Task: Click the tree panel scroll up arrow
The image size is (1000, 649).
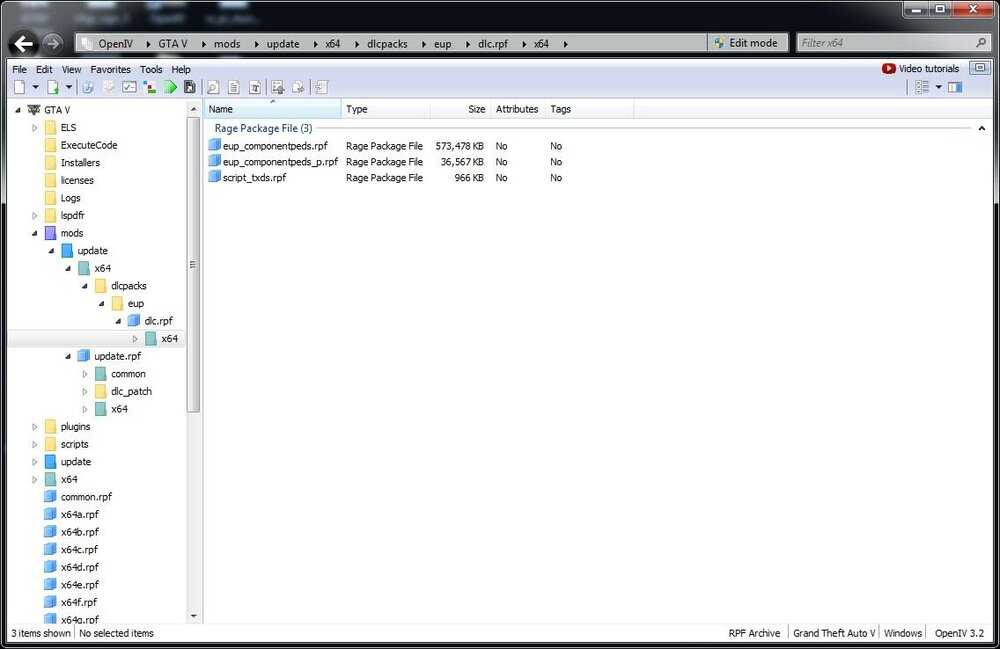Action: click(x=193, y=110)
